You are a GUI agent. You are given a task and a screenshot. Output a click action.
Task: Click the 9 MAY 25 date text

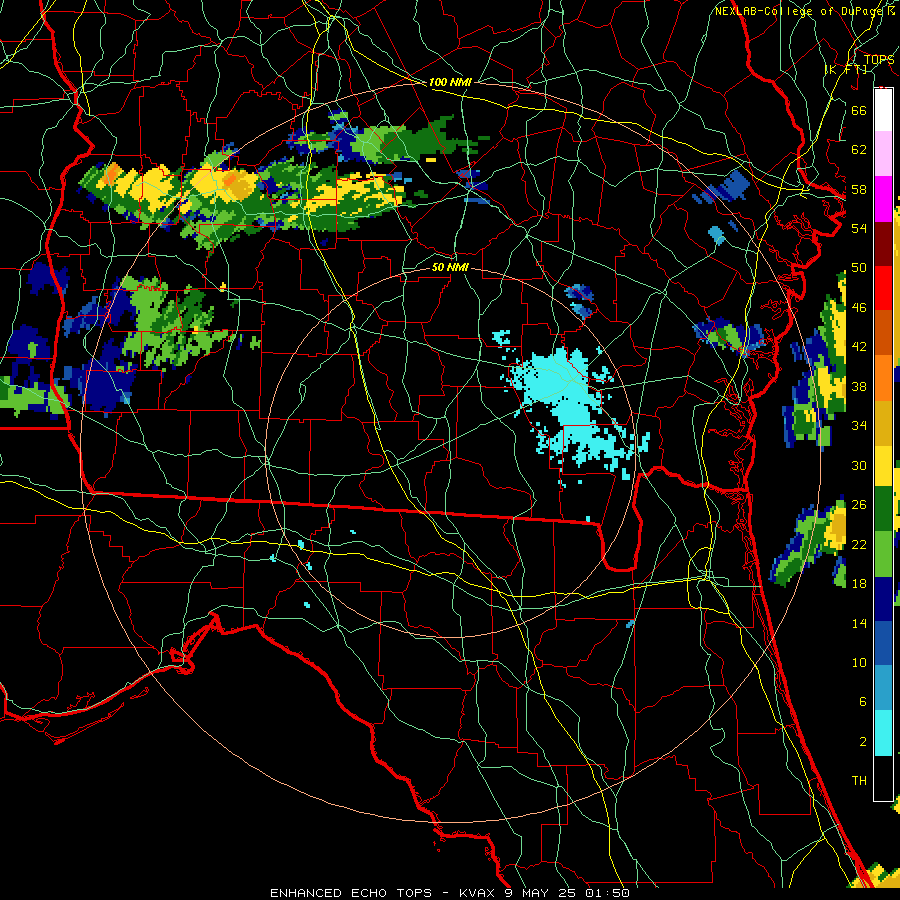(542, 893)
